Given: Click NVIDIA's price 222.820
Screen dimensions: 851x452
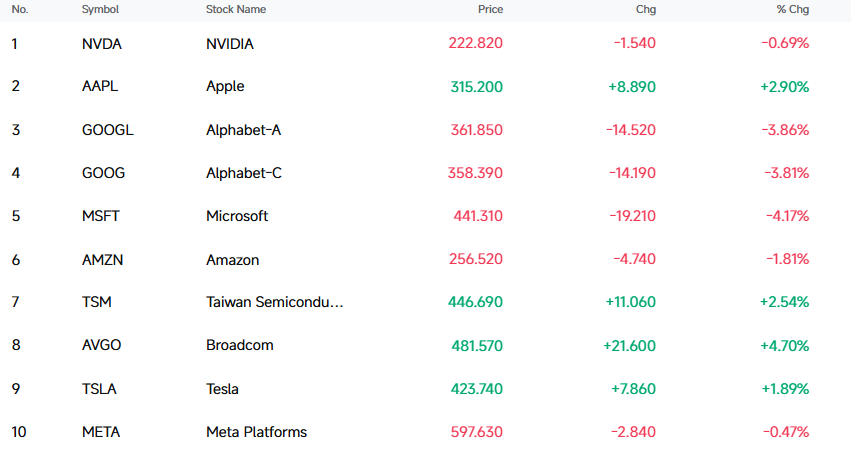Looking at the screenshot, I should (x=475, y=43).
